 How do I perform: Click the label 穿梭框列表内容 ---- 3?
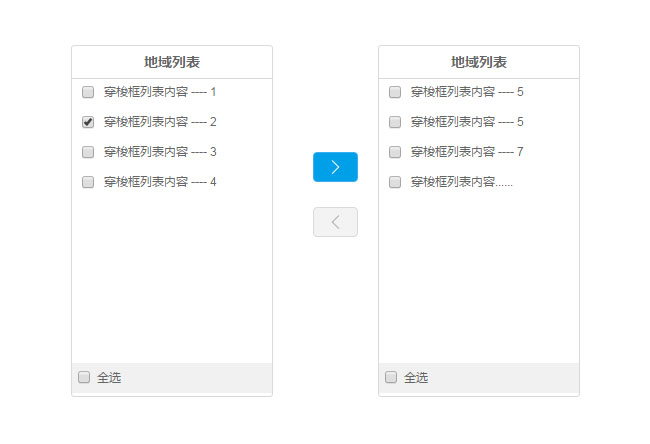click(160, 152)
